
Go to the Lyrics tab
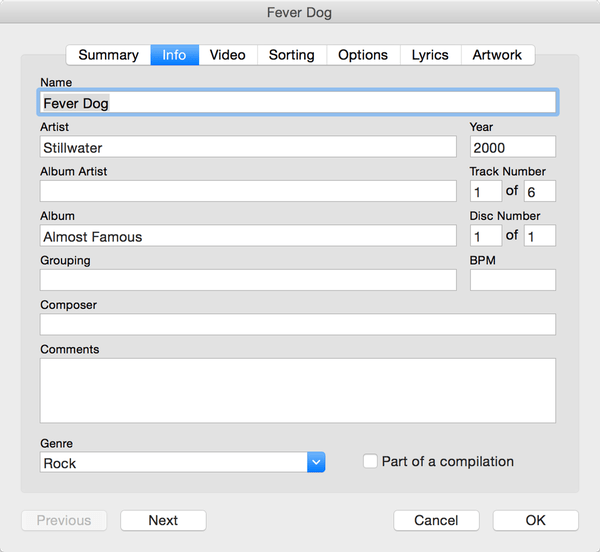(430, 55)
